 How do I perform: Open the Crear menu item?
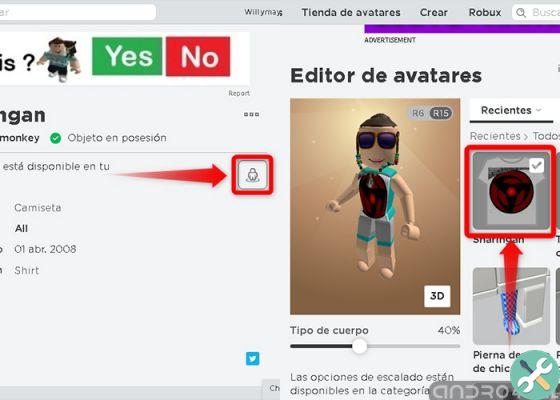(x=434, y=12)
